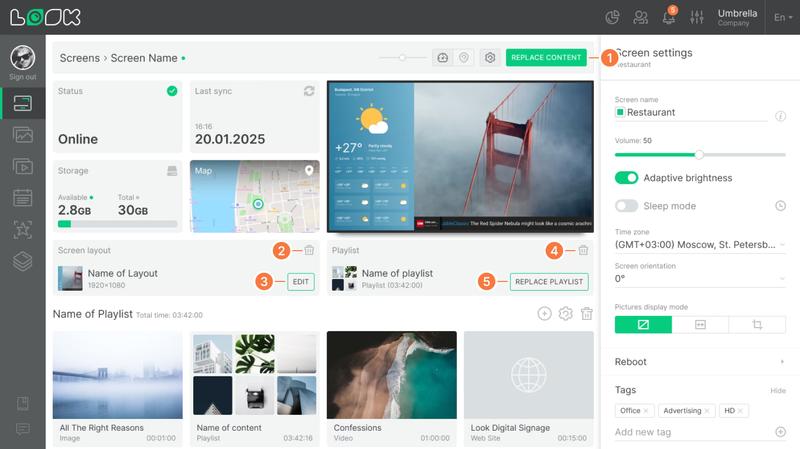Open the schedule calendar sidebar icon
This screenshot has width=800, height=449.
coord(22,198)
